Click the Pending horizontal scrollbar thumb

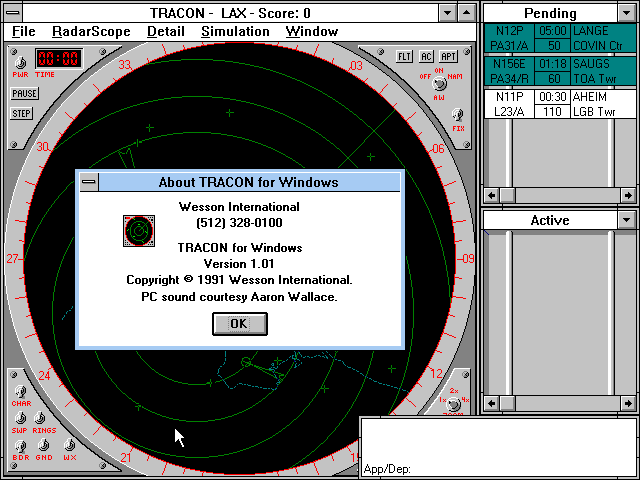[508, 196]
